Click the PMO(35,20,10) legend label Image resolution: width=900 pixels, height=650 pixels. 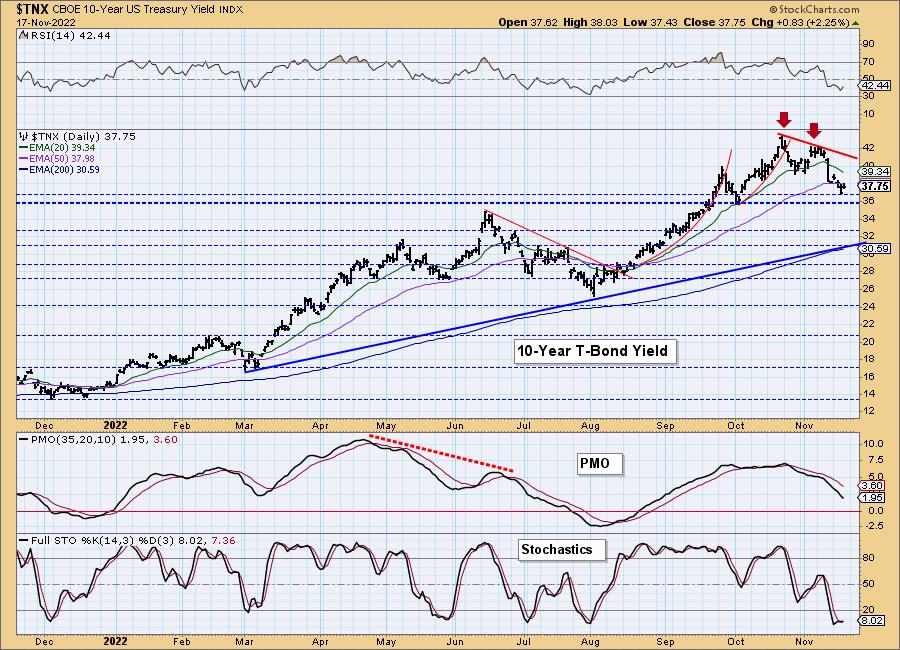(x=99, y=439)
